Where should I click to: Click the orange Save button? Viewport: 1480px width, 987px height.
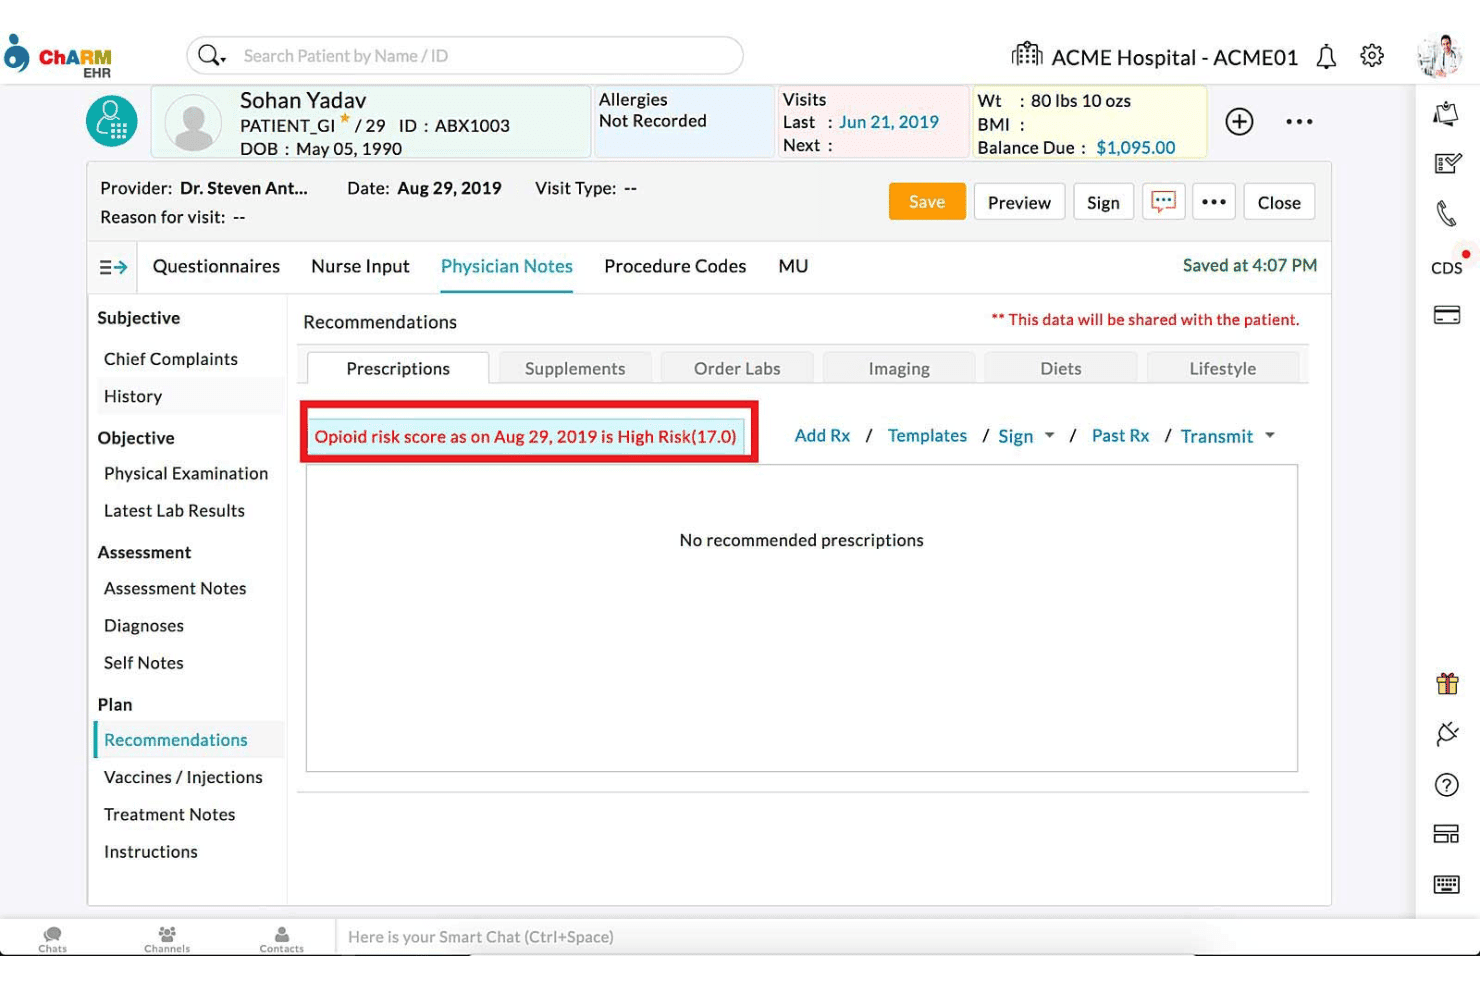[x=927, y=202]
